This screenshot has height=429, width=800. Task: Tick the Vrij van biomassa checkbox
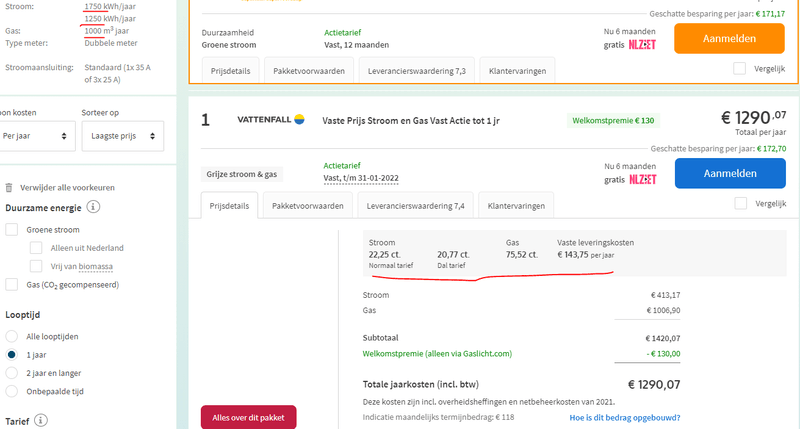tap(36, 266)
